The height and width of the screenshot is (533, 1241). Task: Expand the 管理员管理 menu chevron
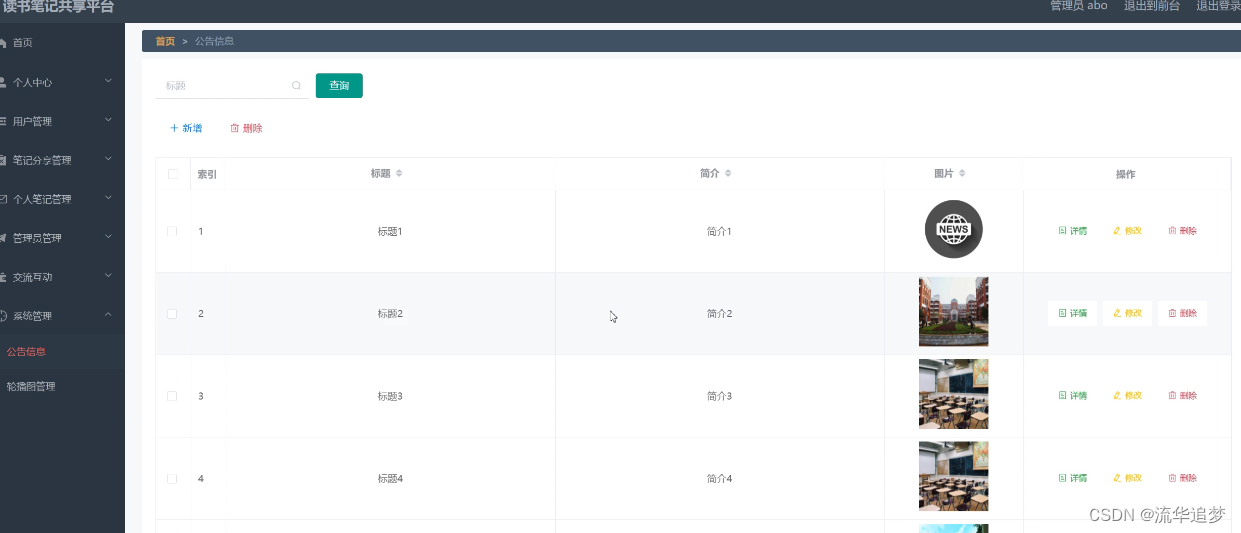[x=108, y=237]
